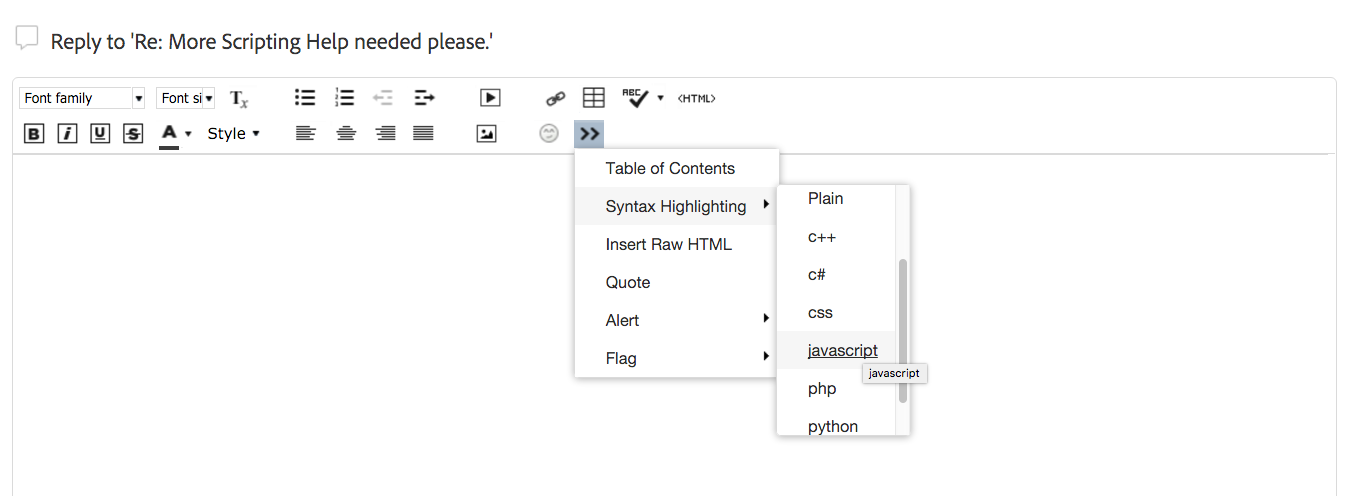Viewport: 1366px width, 496px height.
Task: Click the syntax language list scrollbar
Action: 903,330
